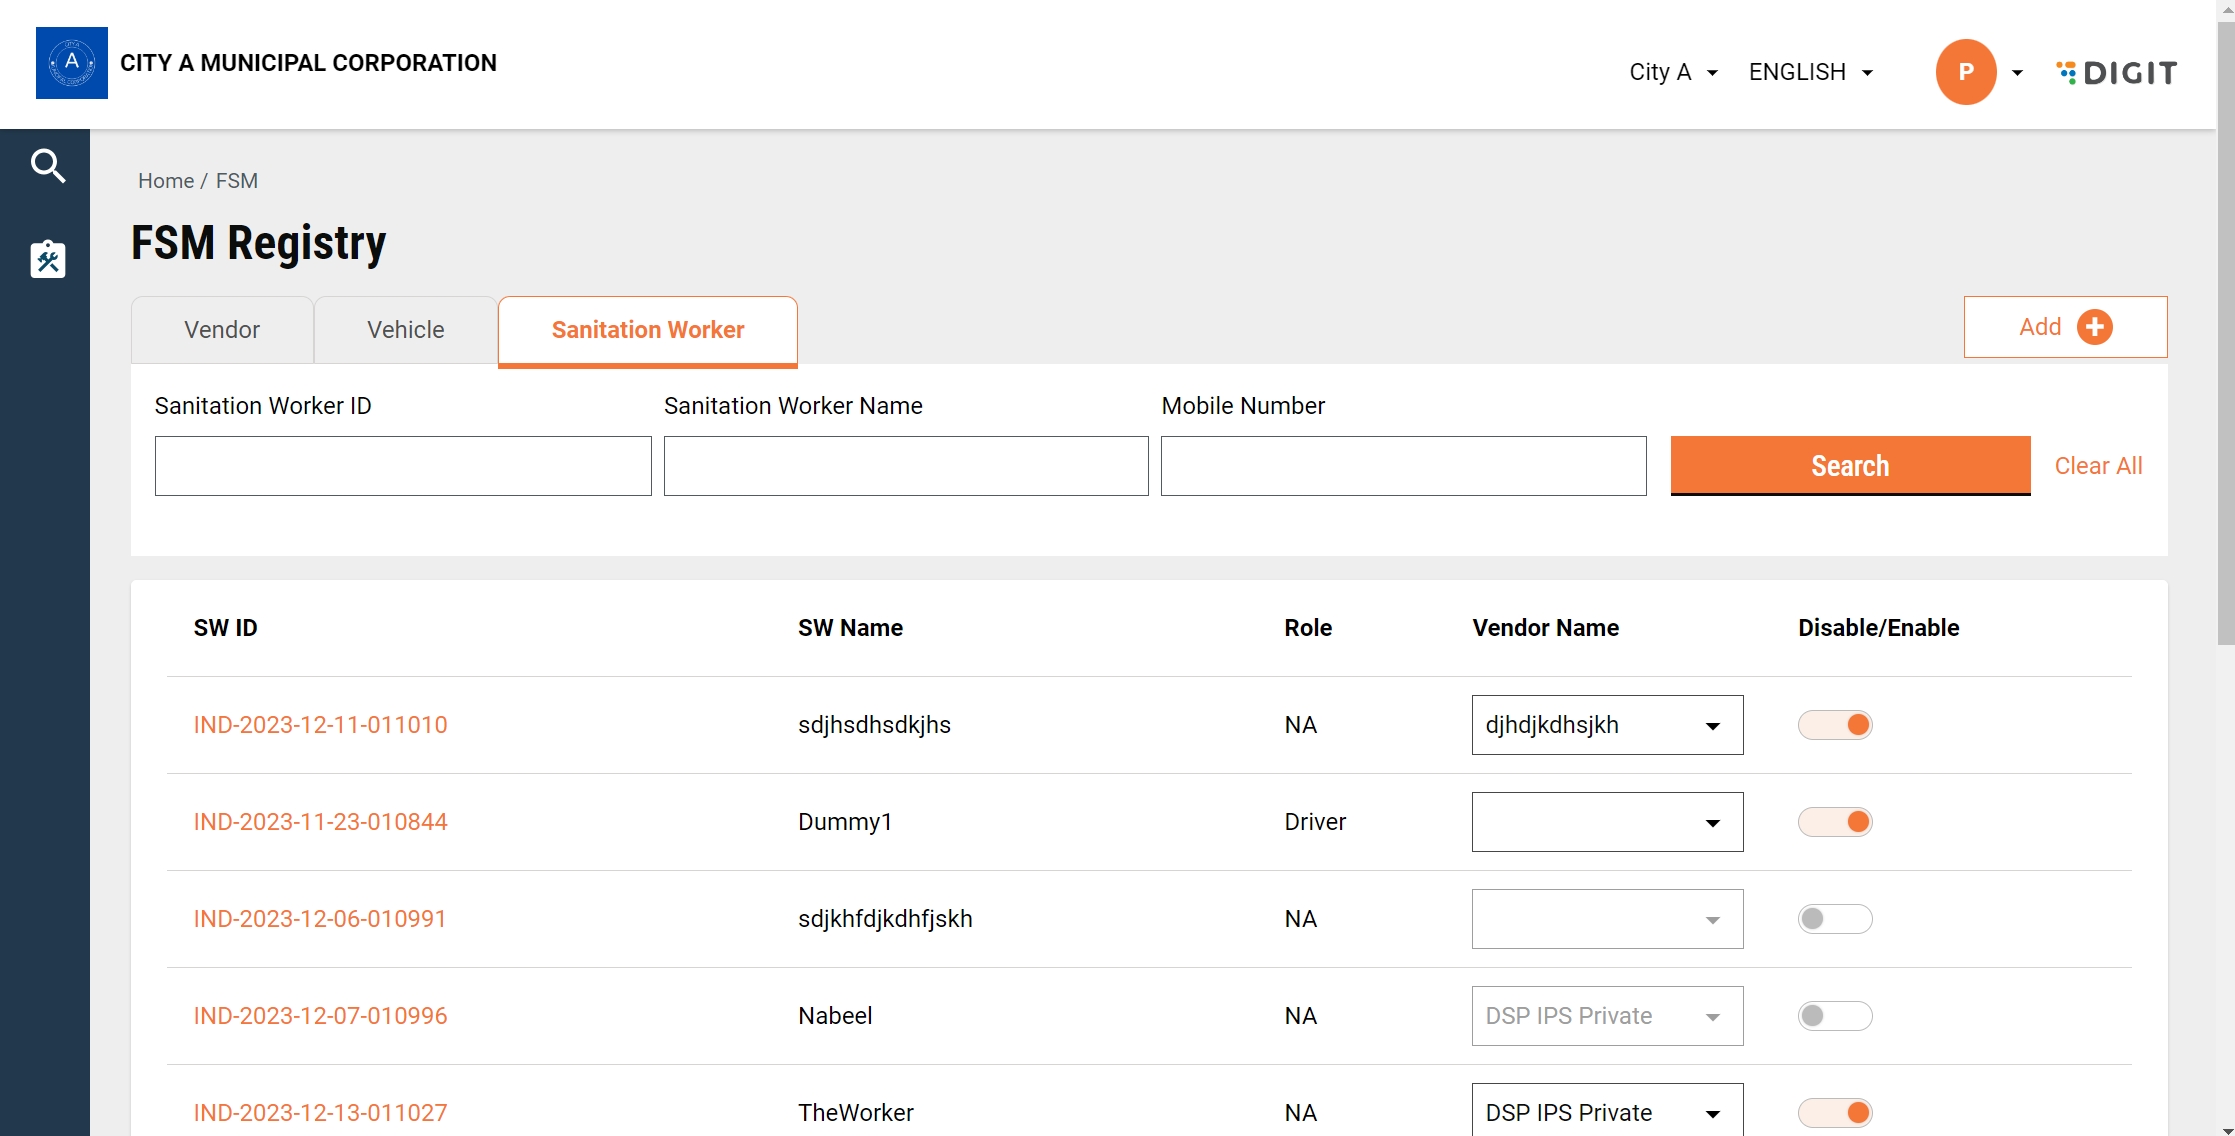The height and width of the screenshot is (1136, 2235).
Task: Open worker IND-2023-11-23-010844 link
Action: (x=320, y=822)
